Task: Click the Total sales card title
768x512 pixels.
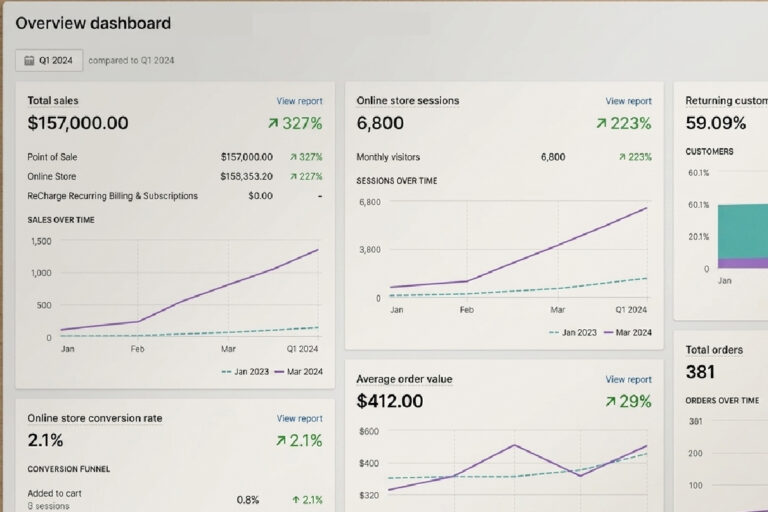Action: click(x=53, y=100)
